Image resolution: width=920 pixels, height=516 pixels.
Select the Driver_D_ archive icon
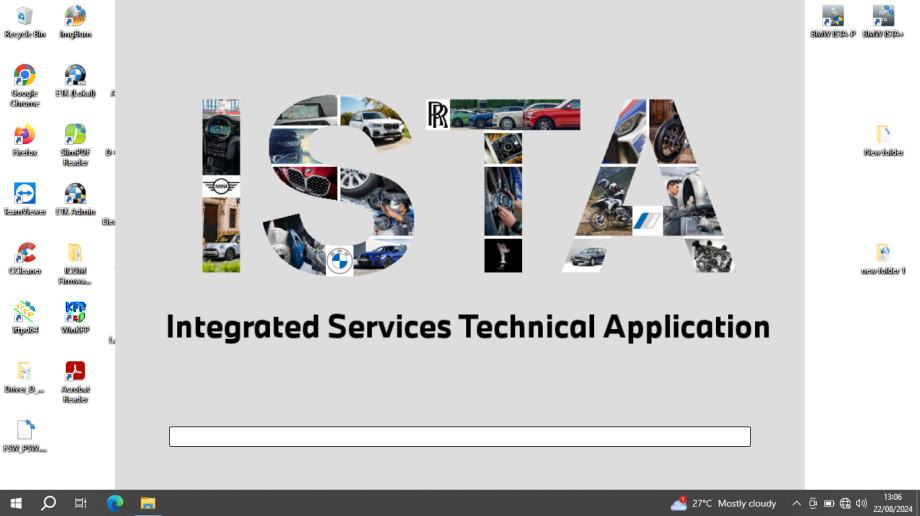click(x=25, y=377)
